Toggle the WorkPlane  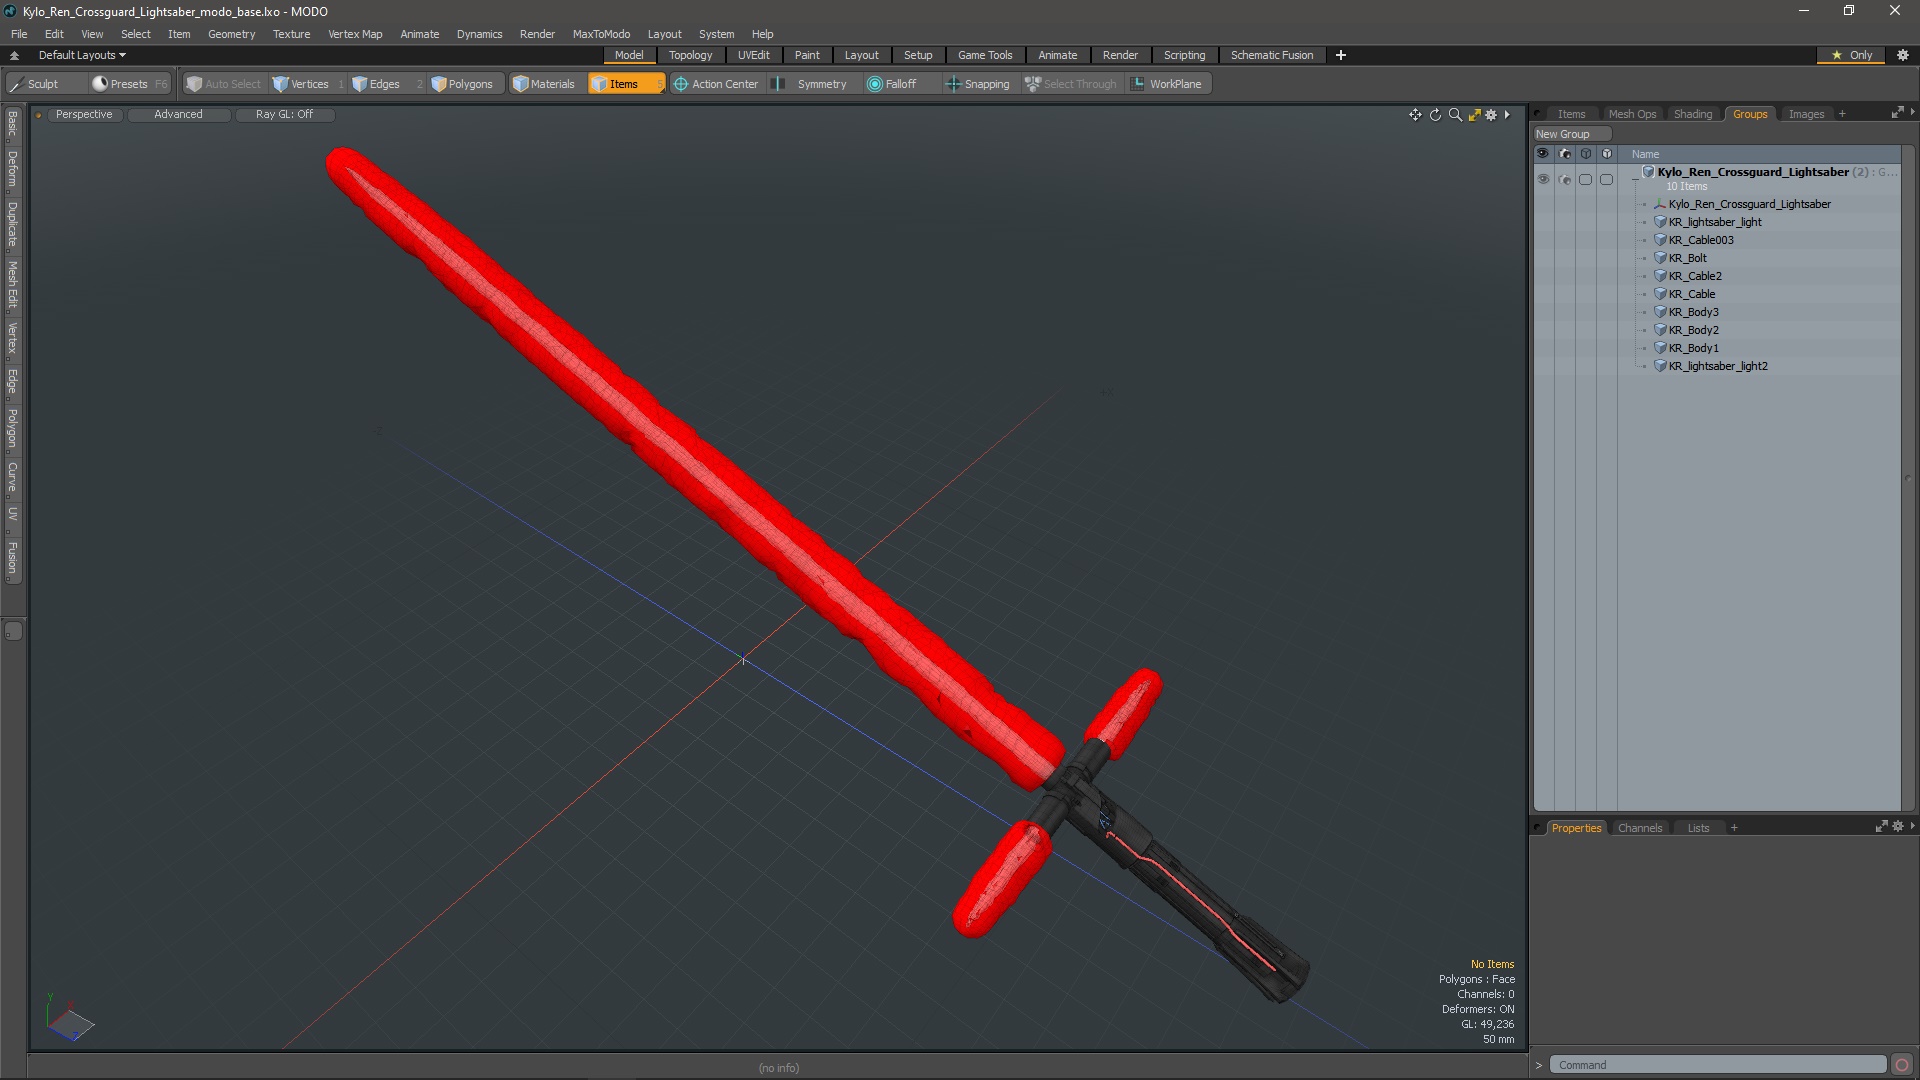(1167, 84)
